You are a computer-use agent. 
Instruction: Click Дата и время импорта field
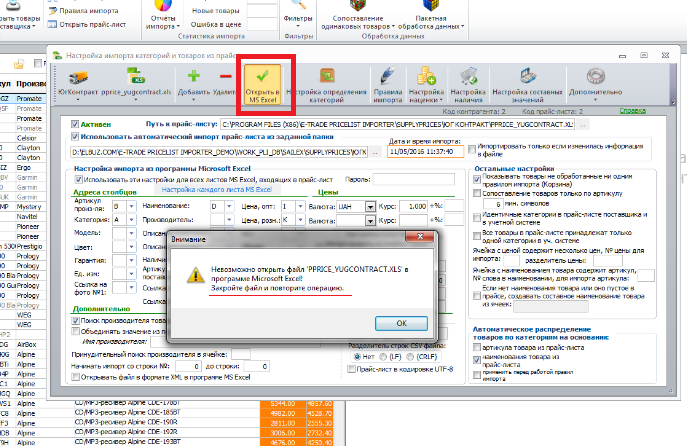coord(425,152)
